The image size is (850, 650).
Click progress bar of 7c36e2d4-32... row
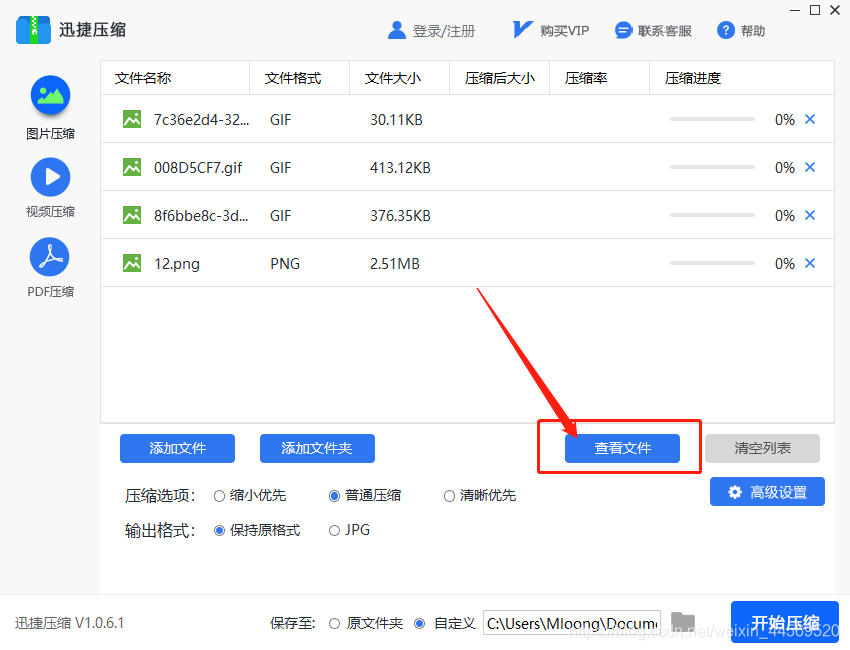click(x=712, y=119)
